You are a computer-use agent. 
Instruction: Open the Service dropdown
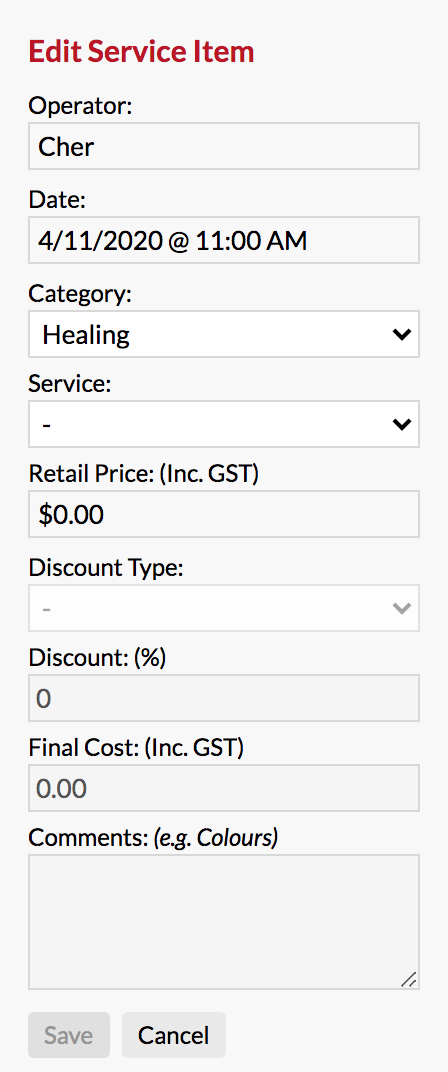click(224, 424)
